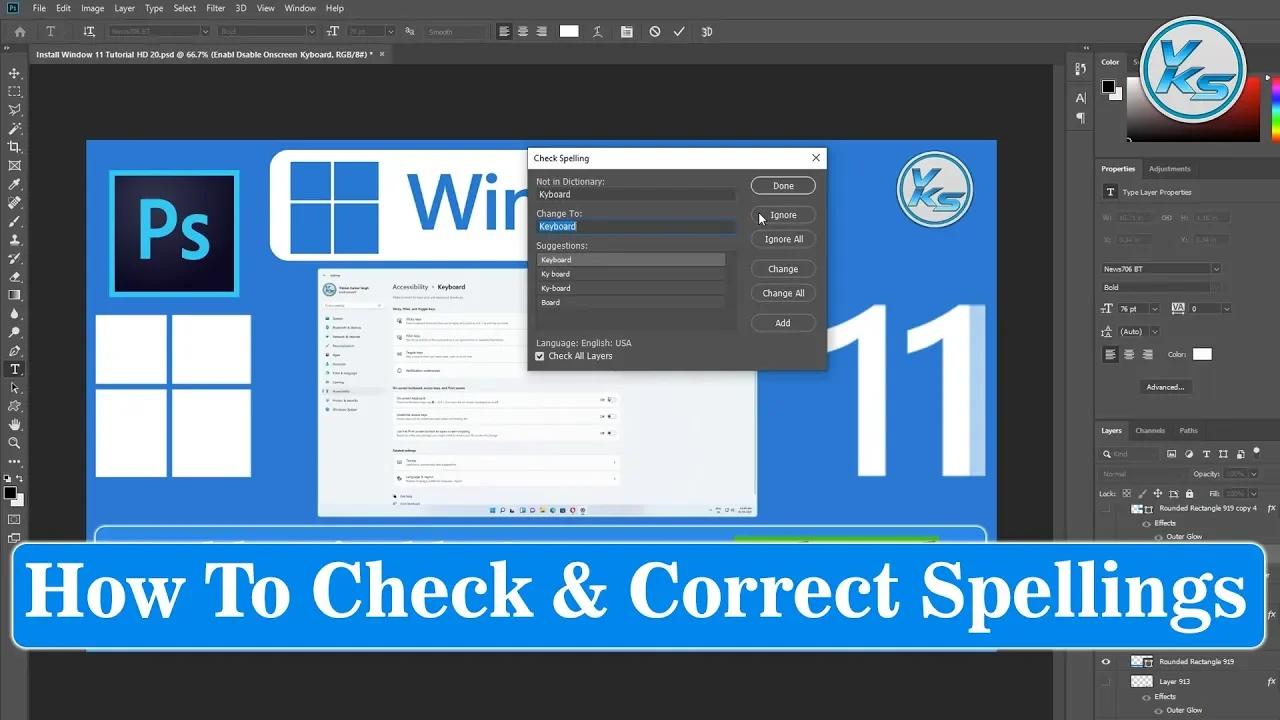Select the 'Ky-board' suggestion
Viewport: 1280px width, 720px height.
[x=631, y=288]
